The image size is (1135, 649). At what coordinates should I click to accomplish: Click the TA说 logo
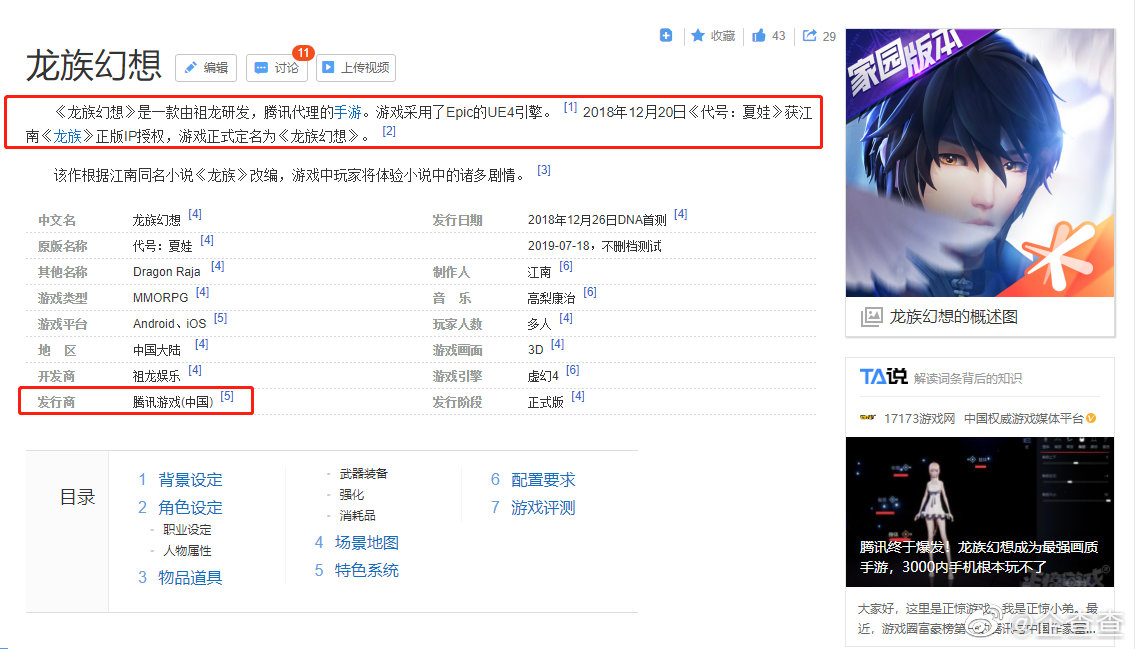tap(883, 377)
